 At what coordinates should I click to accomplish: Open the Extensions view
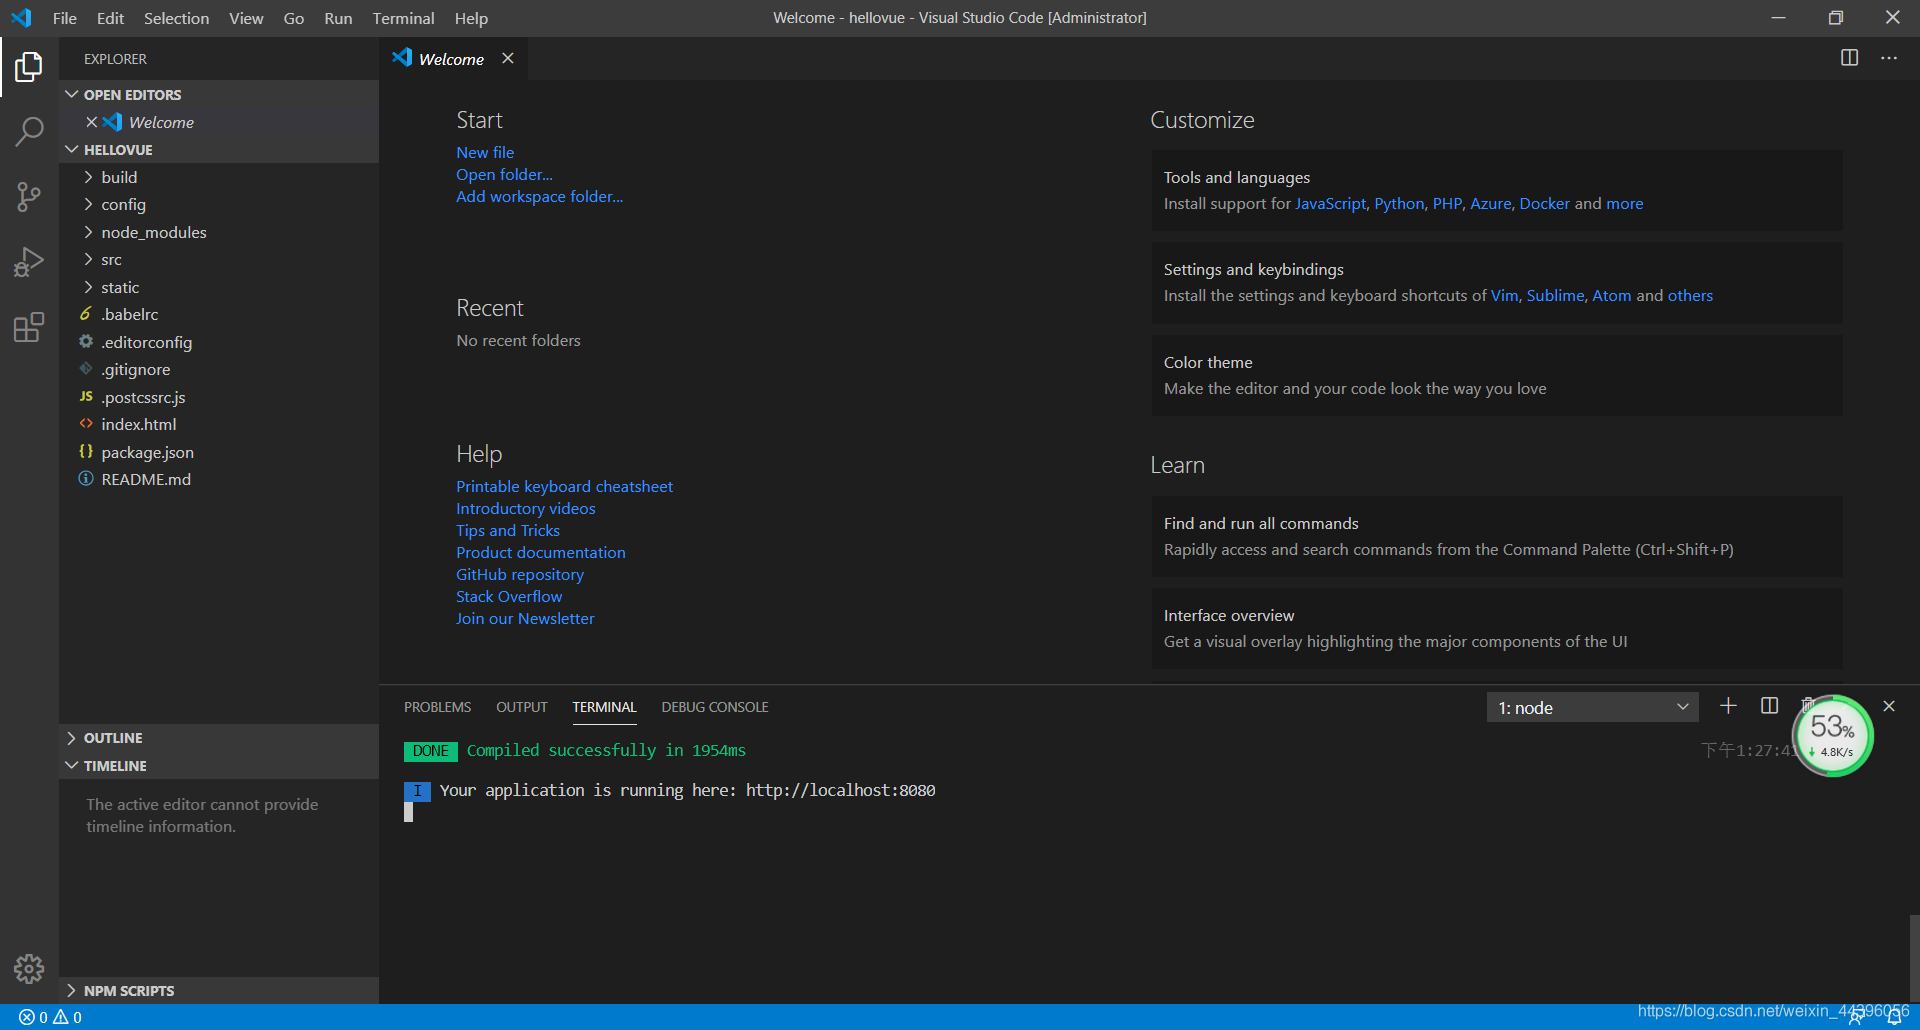[29, 327]
